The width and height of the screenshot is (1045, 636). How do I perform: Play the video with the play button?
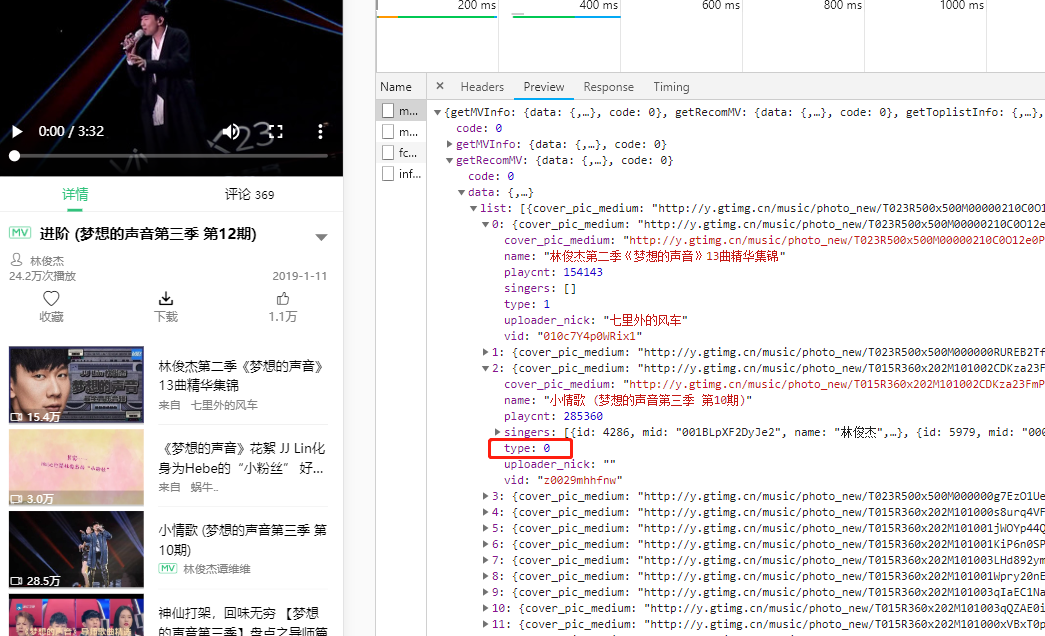tap(17, 131)
